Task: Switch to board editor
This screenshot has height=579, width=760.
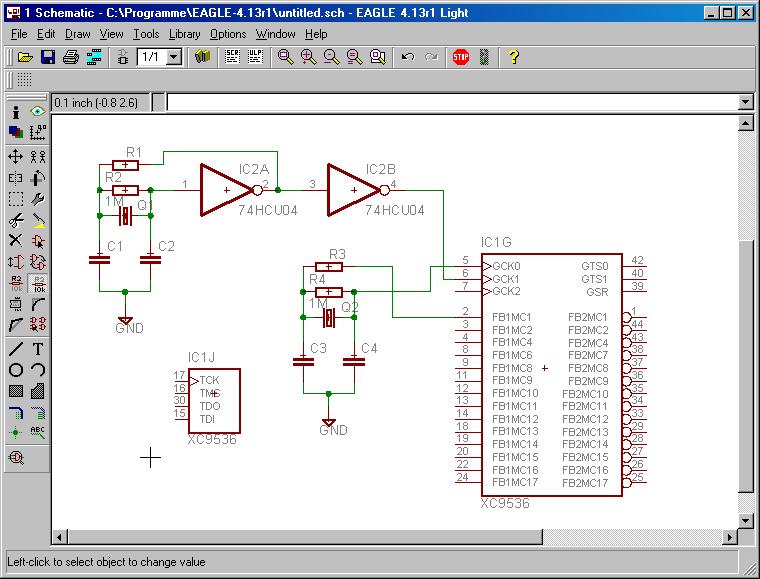Action: coord(123,57)
